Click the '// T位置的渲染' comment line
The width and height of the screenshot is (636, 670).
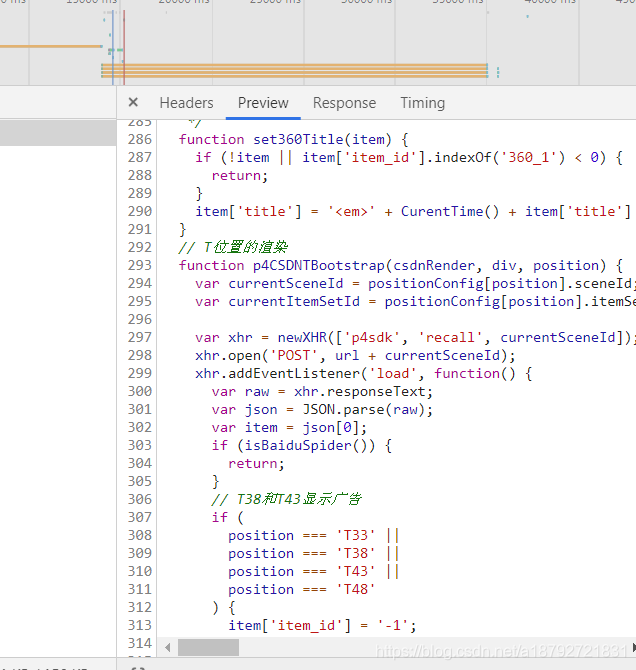pyautogui.click(x=233, y=247)
